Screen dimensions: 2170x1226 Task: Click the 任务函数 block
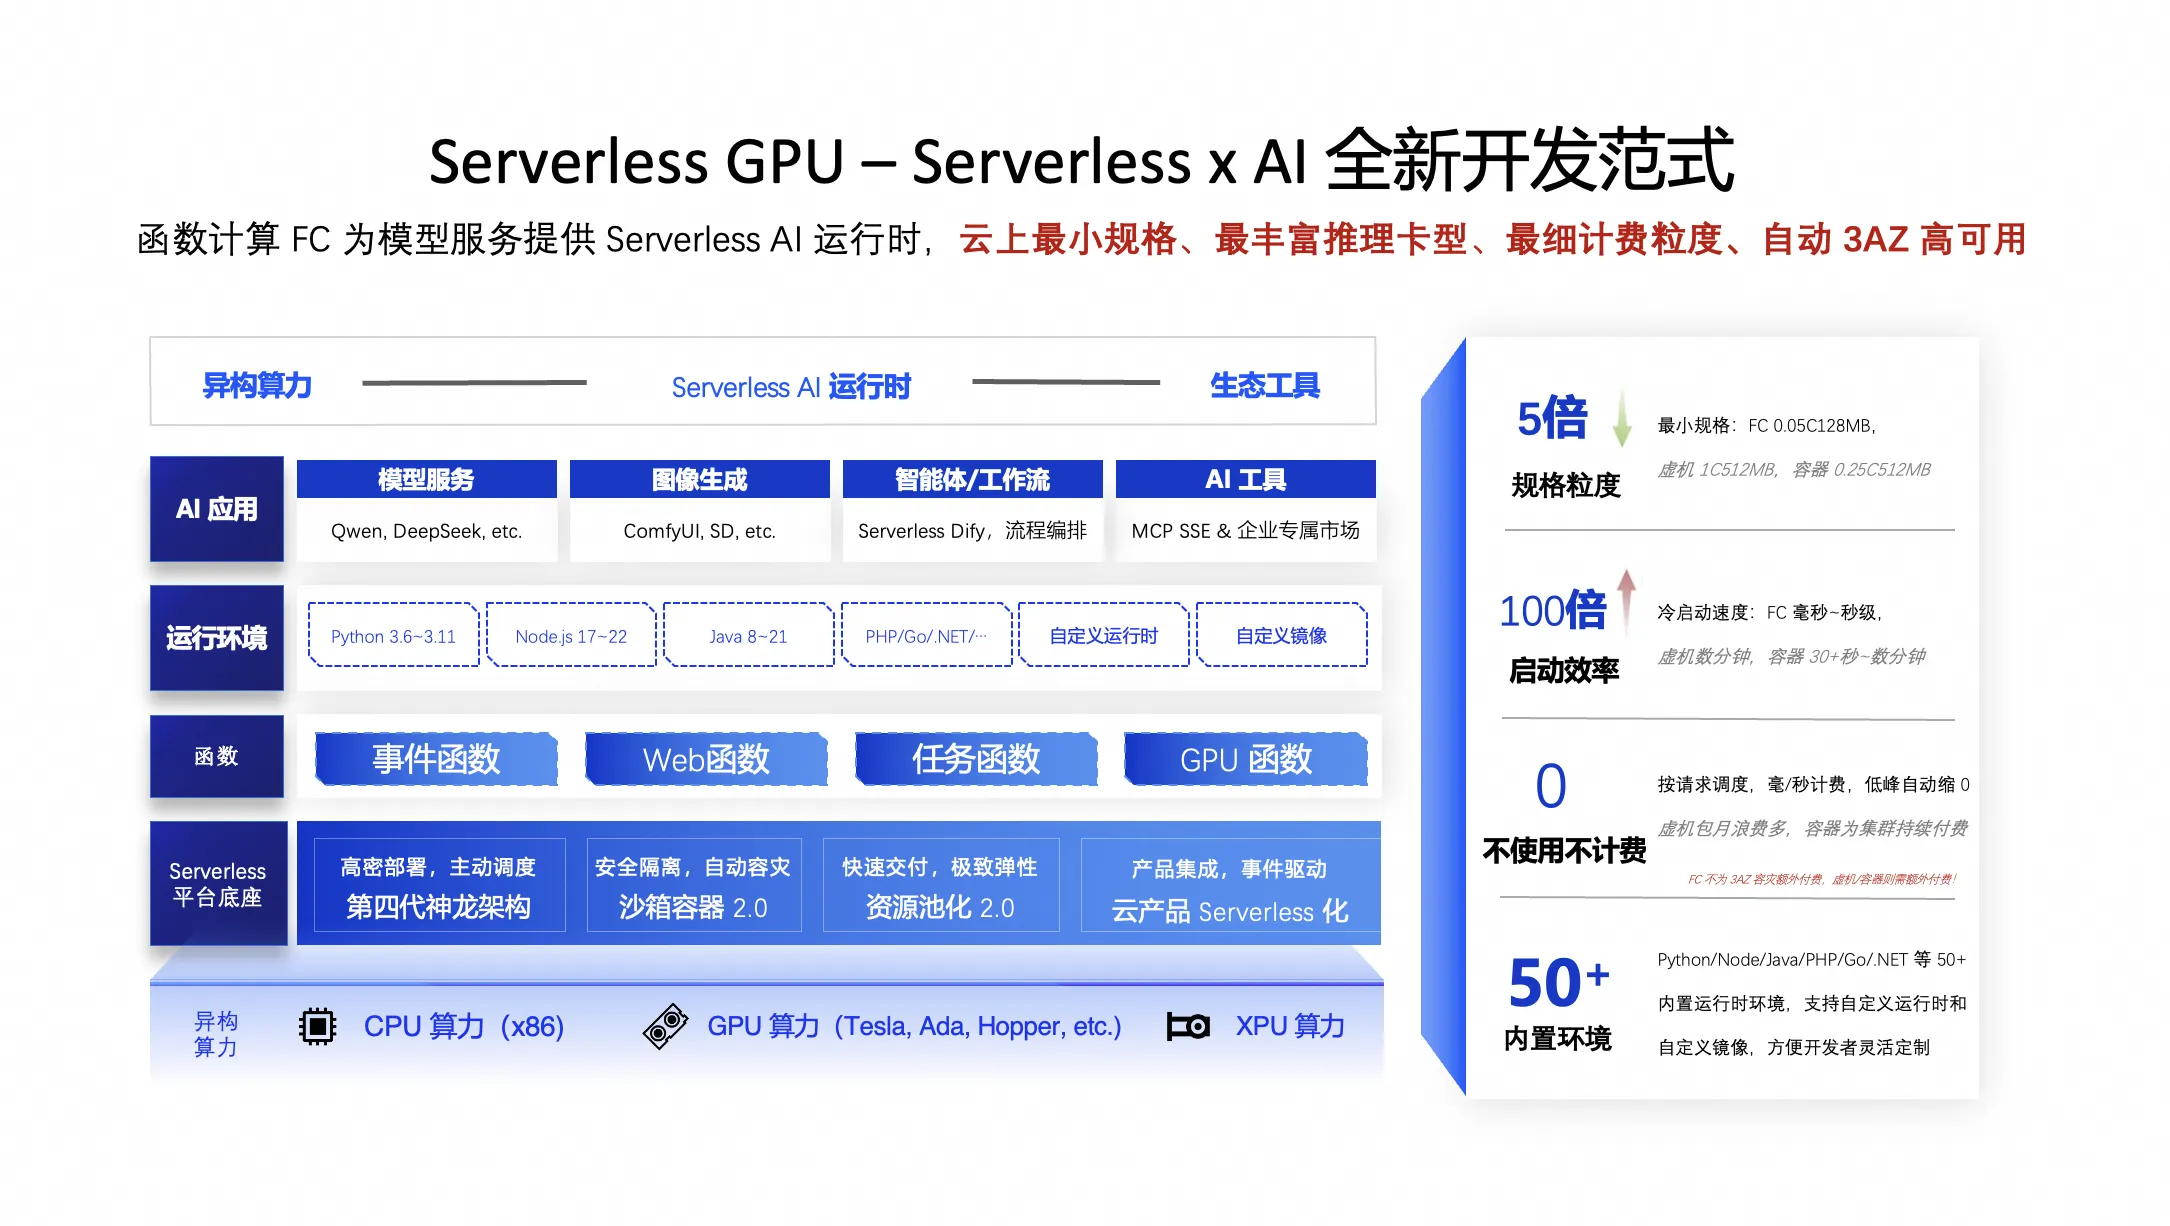point(976,759)
